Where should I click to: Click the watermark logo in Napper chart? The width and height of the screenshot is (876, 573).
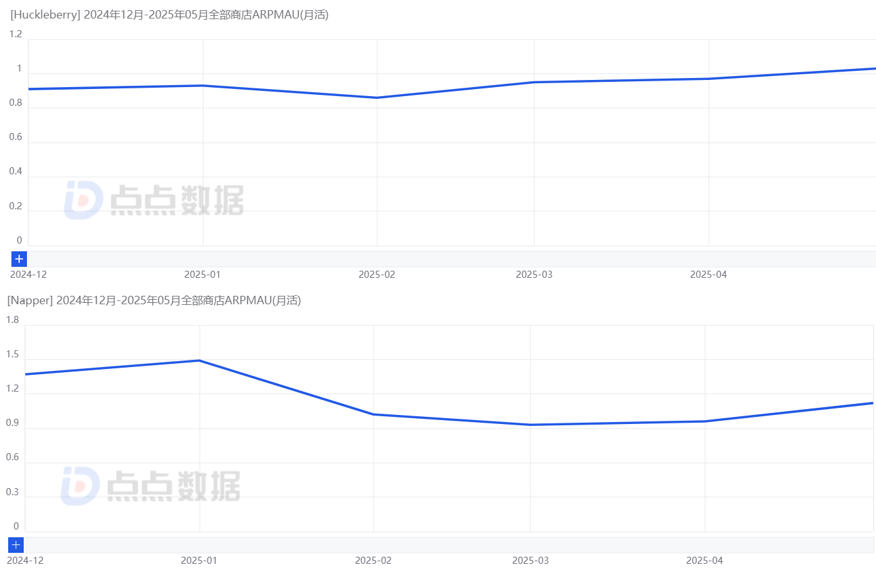(151, 486)
